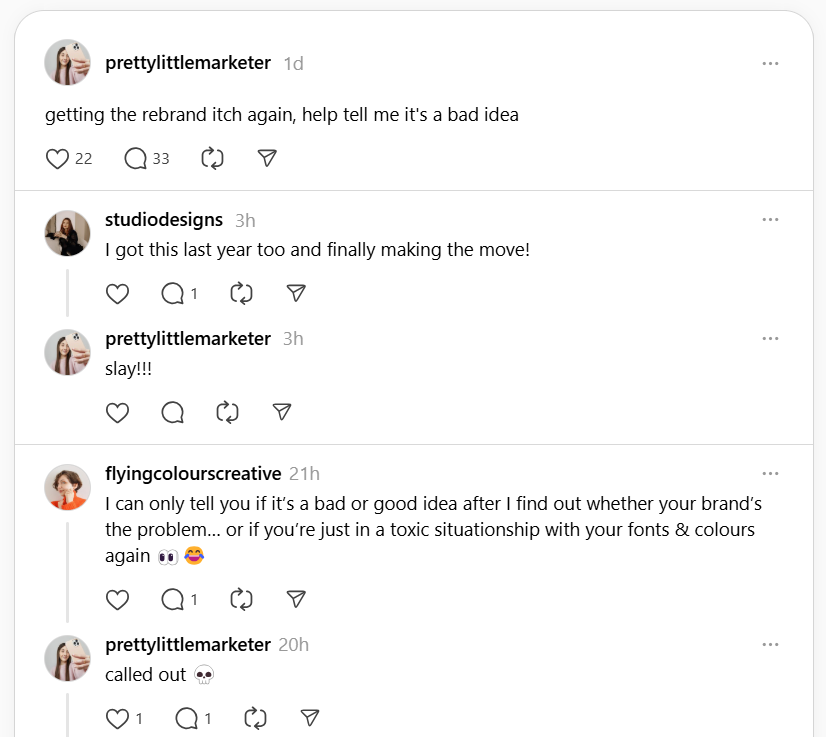Open replies on the main rebrand post

point(135,158)
